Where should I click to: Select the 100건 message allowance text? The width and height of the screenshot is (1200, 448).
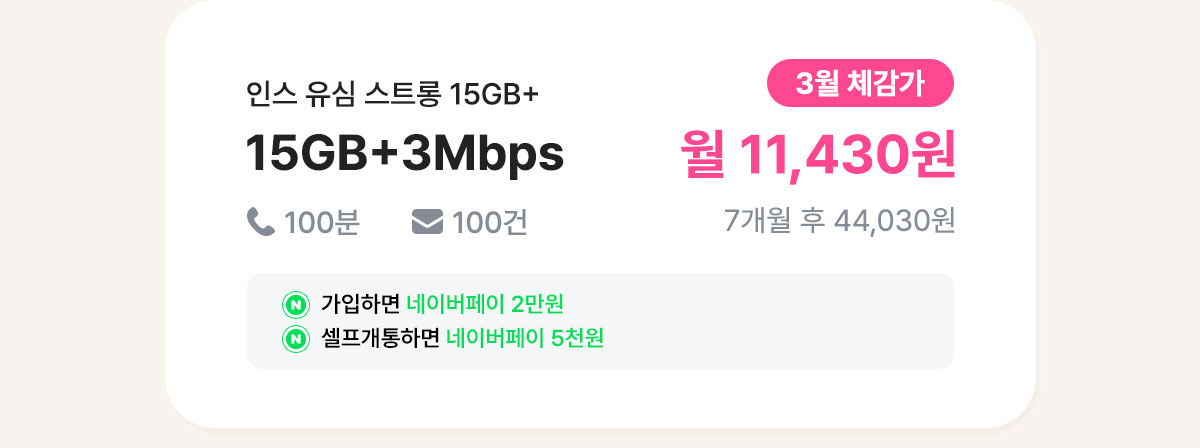(x=490, y=222)
